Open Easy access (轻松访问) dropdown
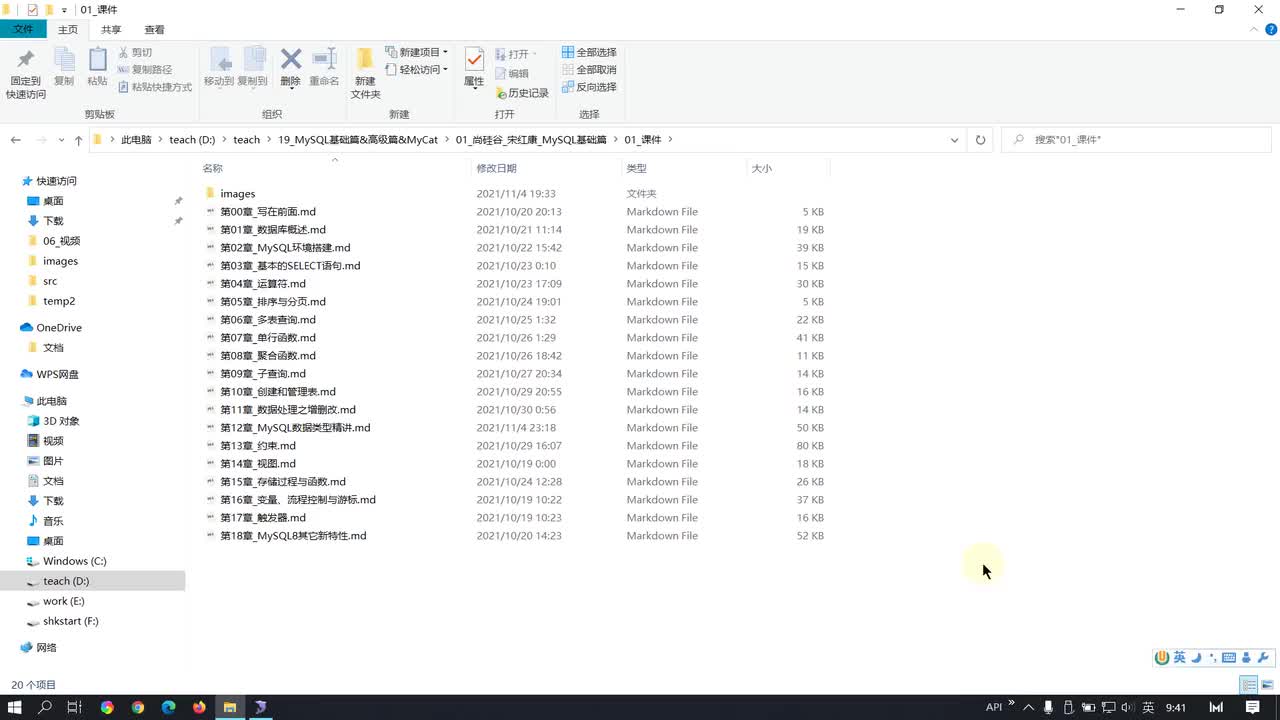1280x720 pixels. point(417,70)
